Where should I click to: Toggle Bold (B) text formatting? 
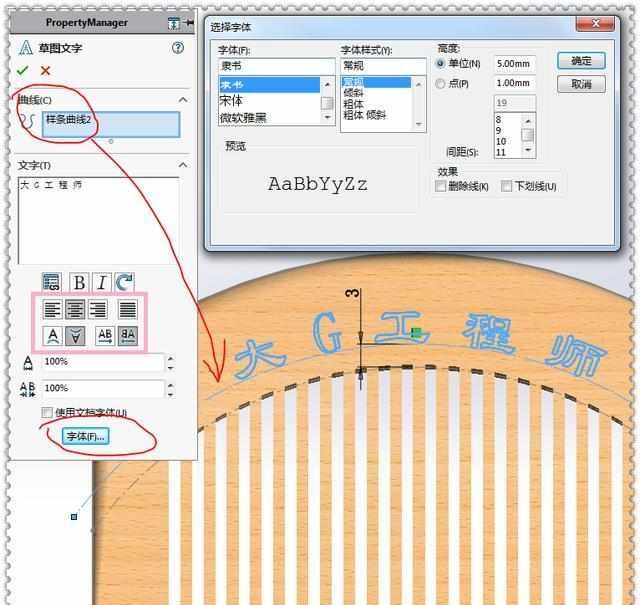point(80,282)
